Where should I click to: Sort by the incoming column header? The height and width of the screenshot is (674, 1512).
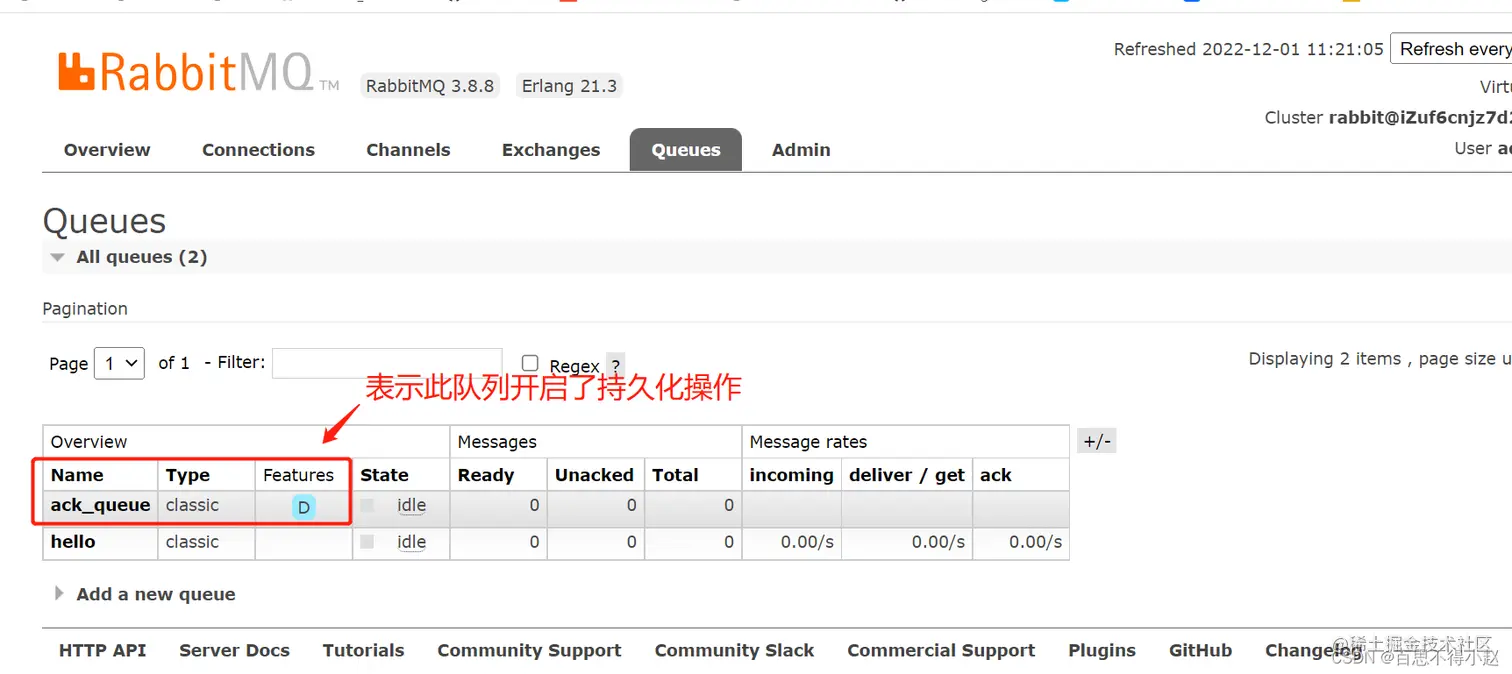coord(791,475)
